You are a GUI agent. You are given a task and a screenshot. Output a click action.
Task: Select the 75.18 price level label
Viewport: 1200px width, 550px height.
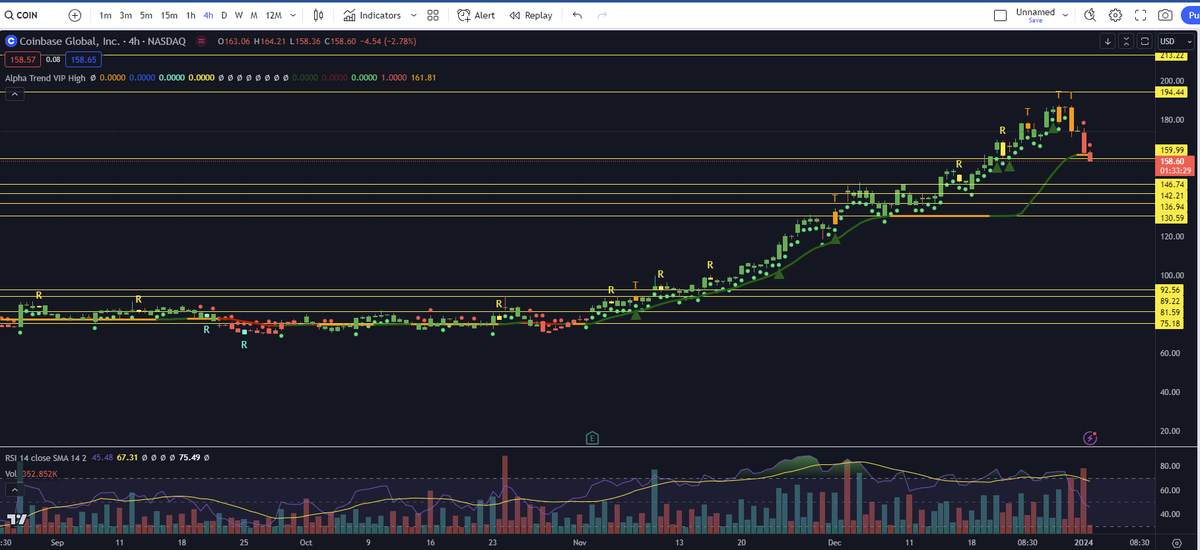(x=1171, y=323)
